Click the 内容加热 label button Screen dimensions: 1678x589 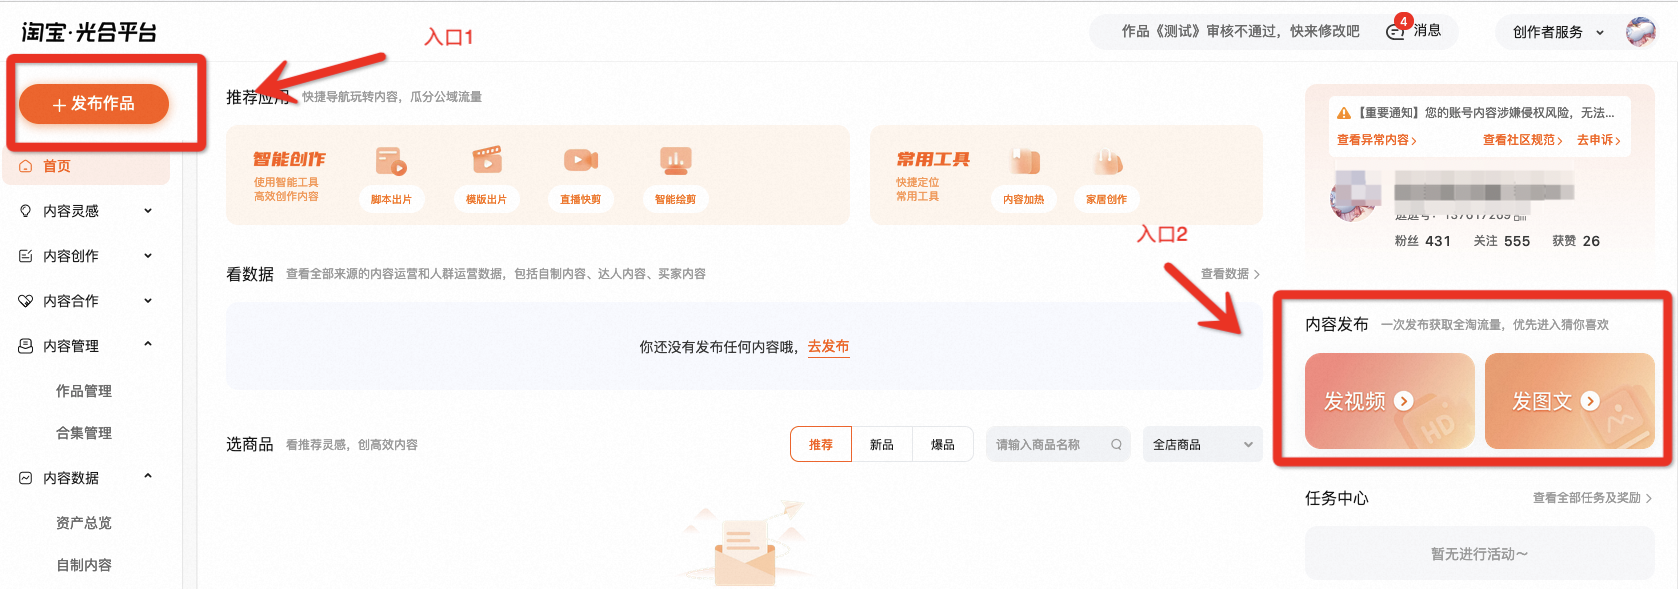coord(1024,199)
